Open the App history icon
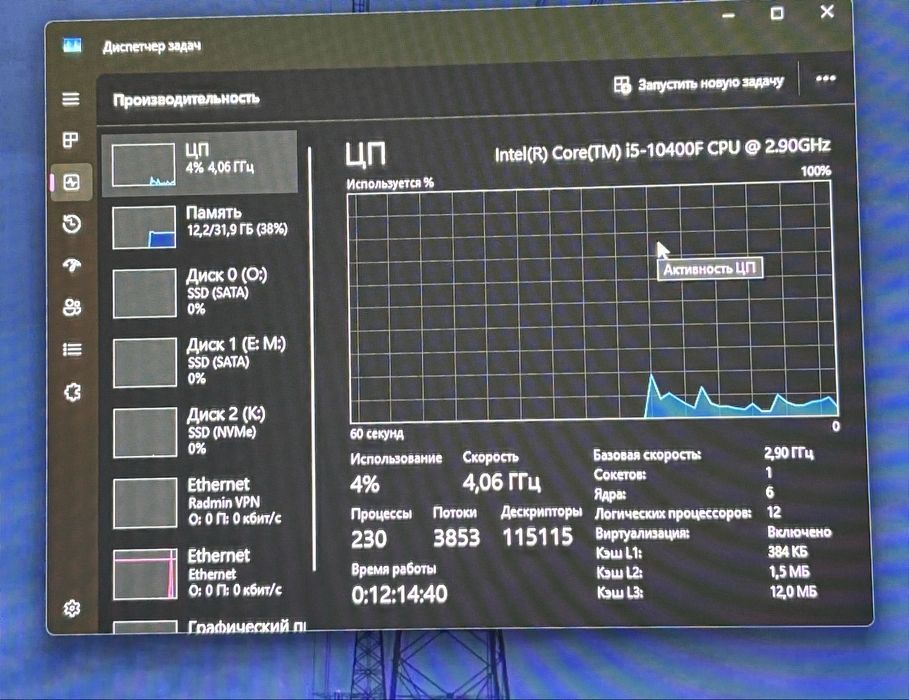This screenshot has height=700, width=909. pos(72,223)
